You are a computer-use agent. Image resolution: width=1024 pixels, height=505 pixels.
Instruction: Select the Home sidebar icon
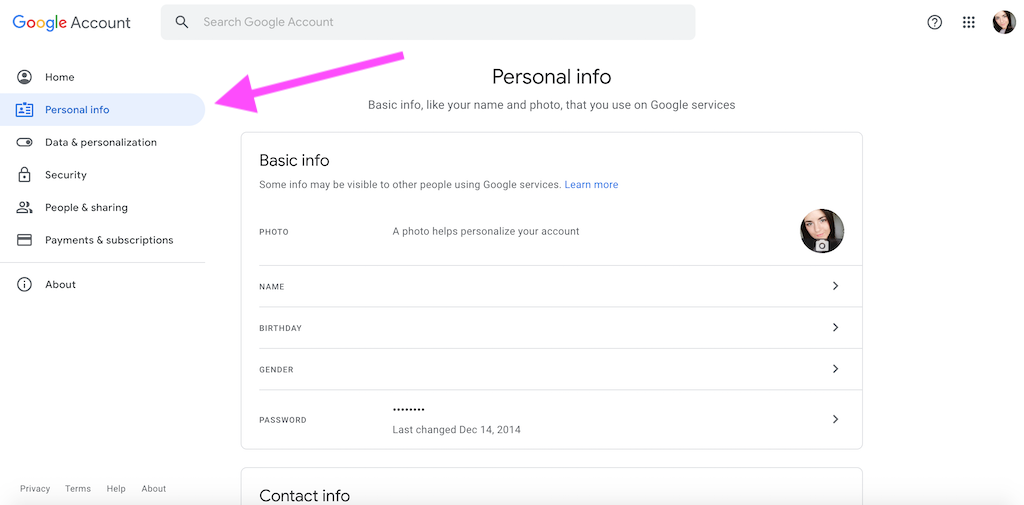click(x=24, y=77)
